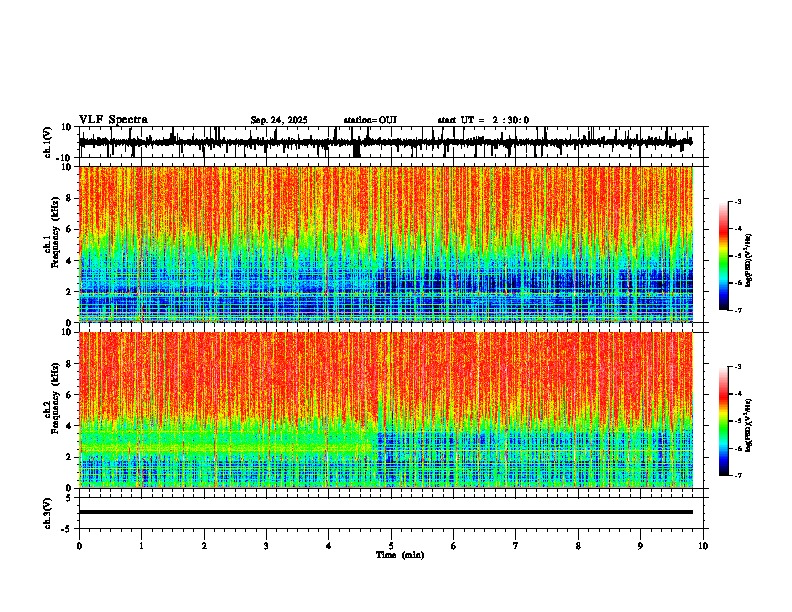Click time axis tick label '4'
The height and width of the screenshot is (612, 792).
329,546
